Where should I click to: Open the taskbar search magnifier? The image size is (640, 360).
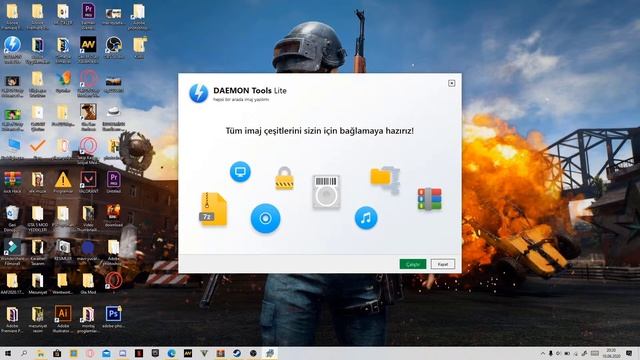24,353
